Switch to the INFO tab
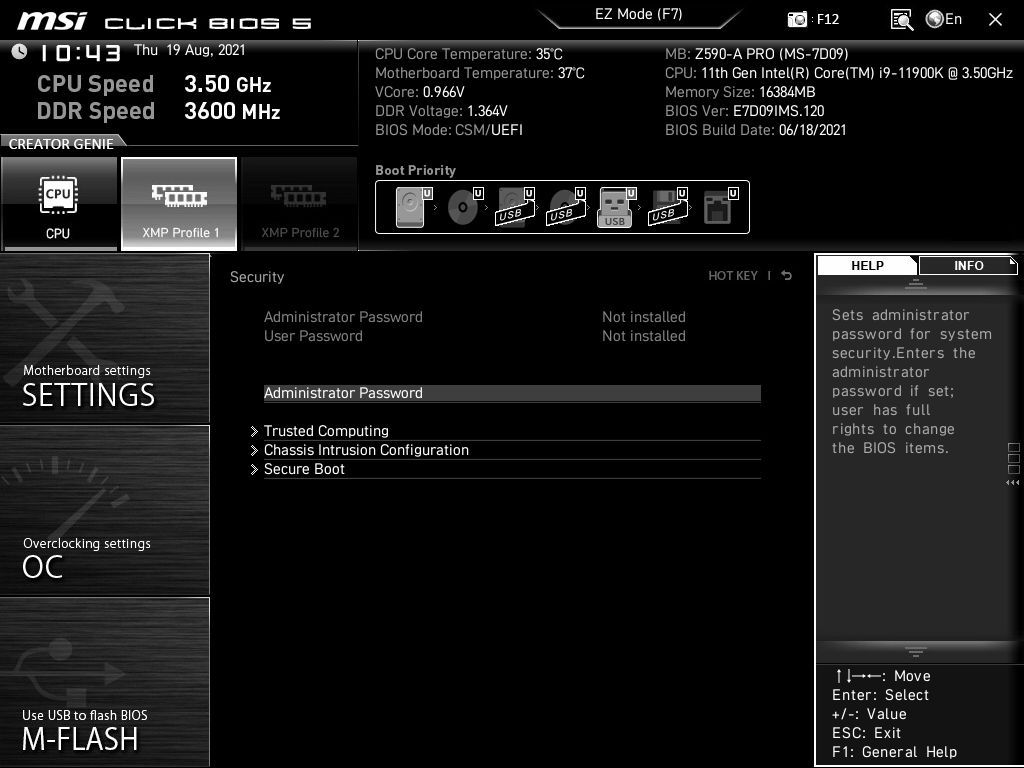 [x=968, y=265]
